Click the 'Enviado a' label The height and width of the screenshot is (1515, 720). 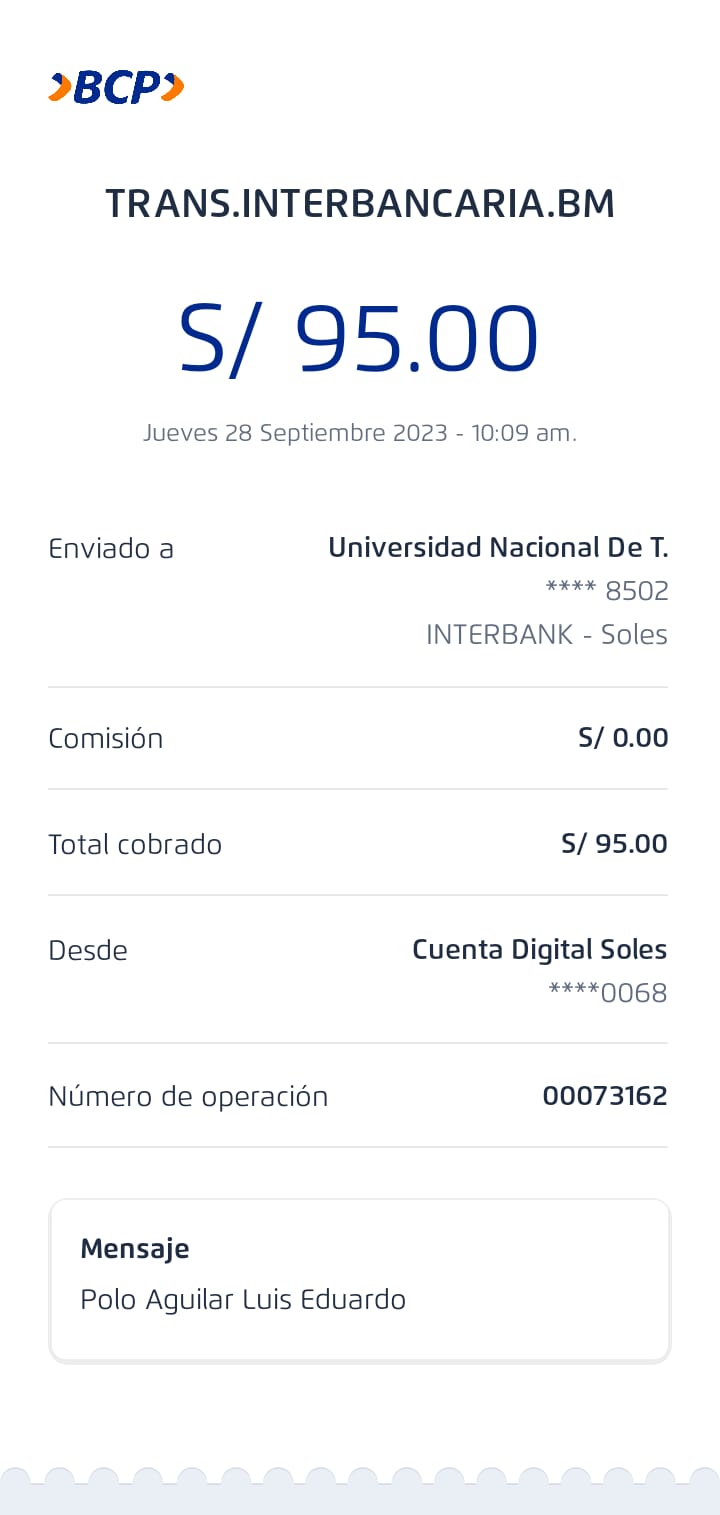(111, 548)
